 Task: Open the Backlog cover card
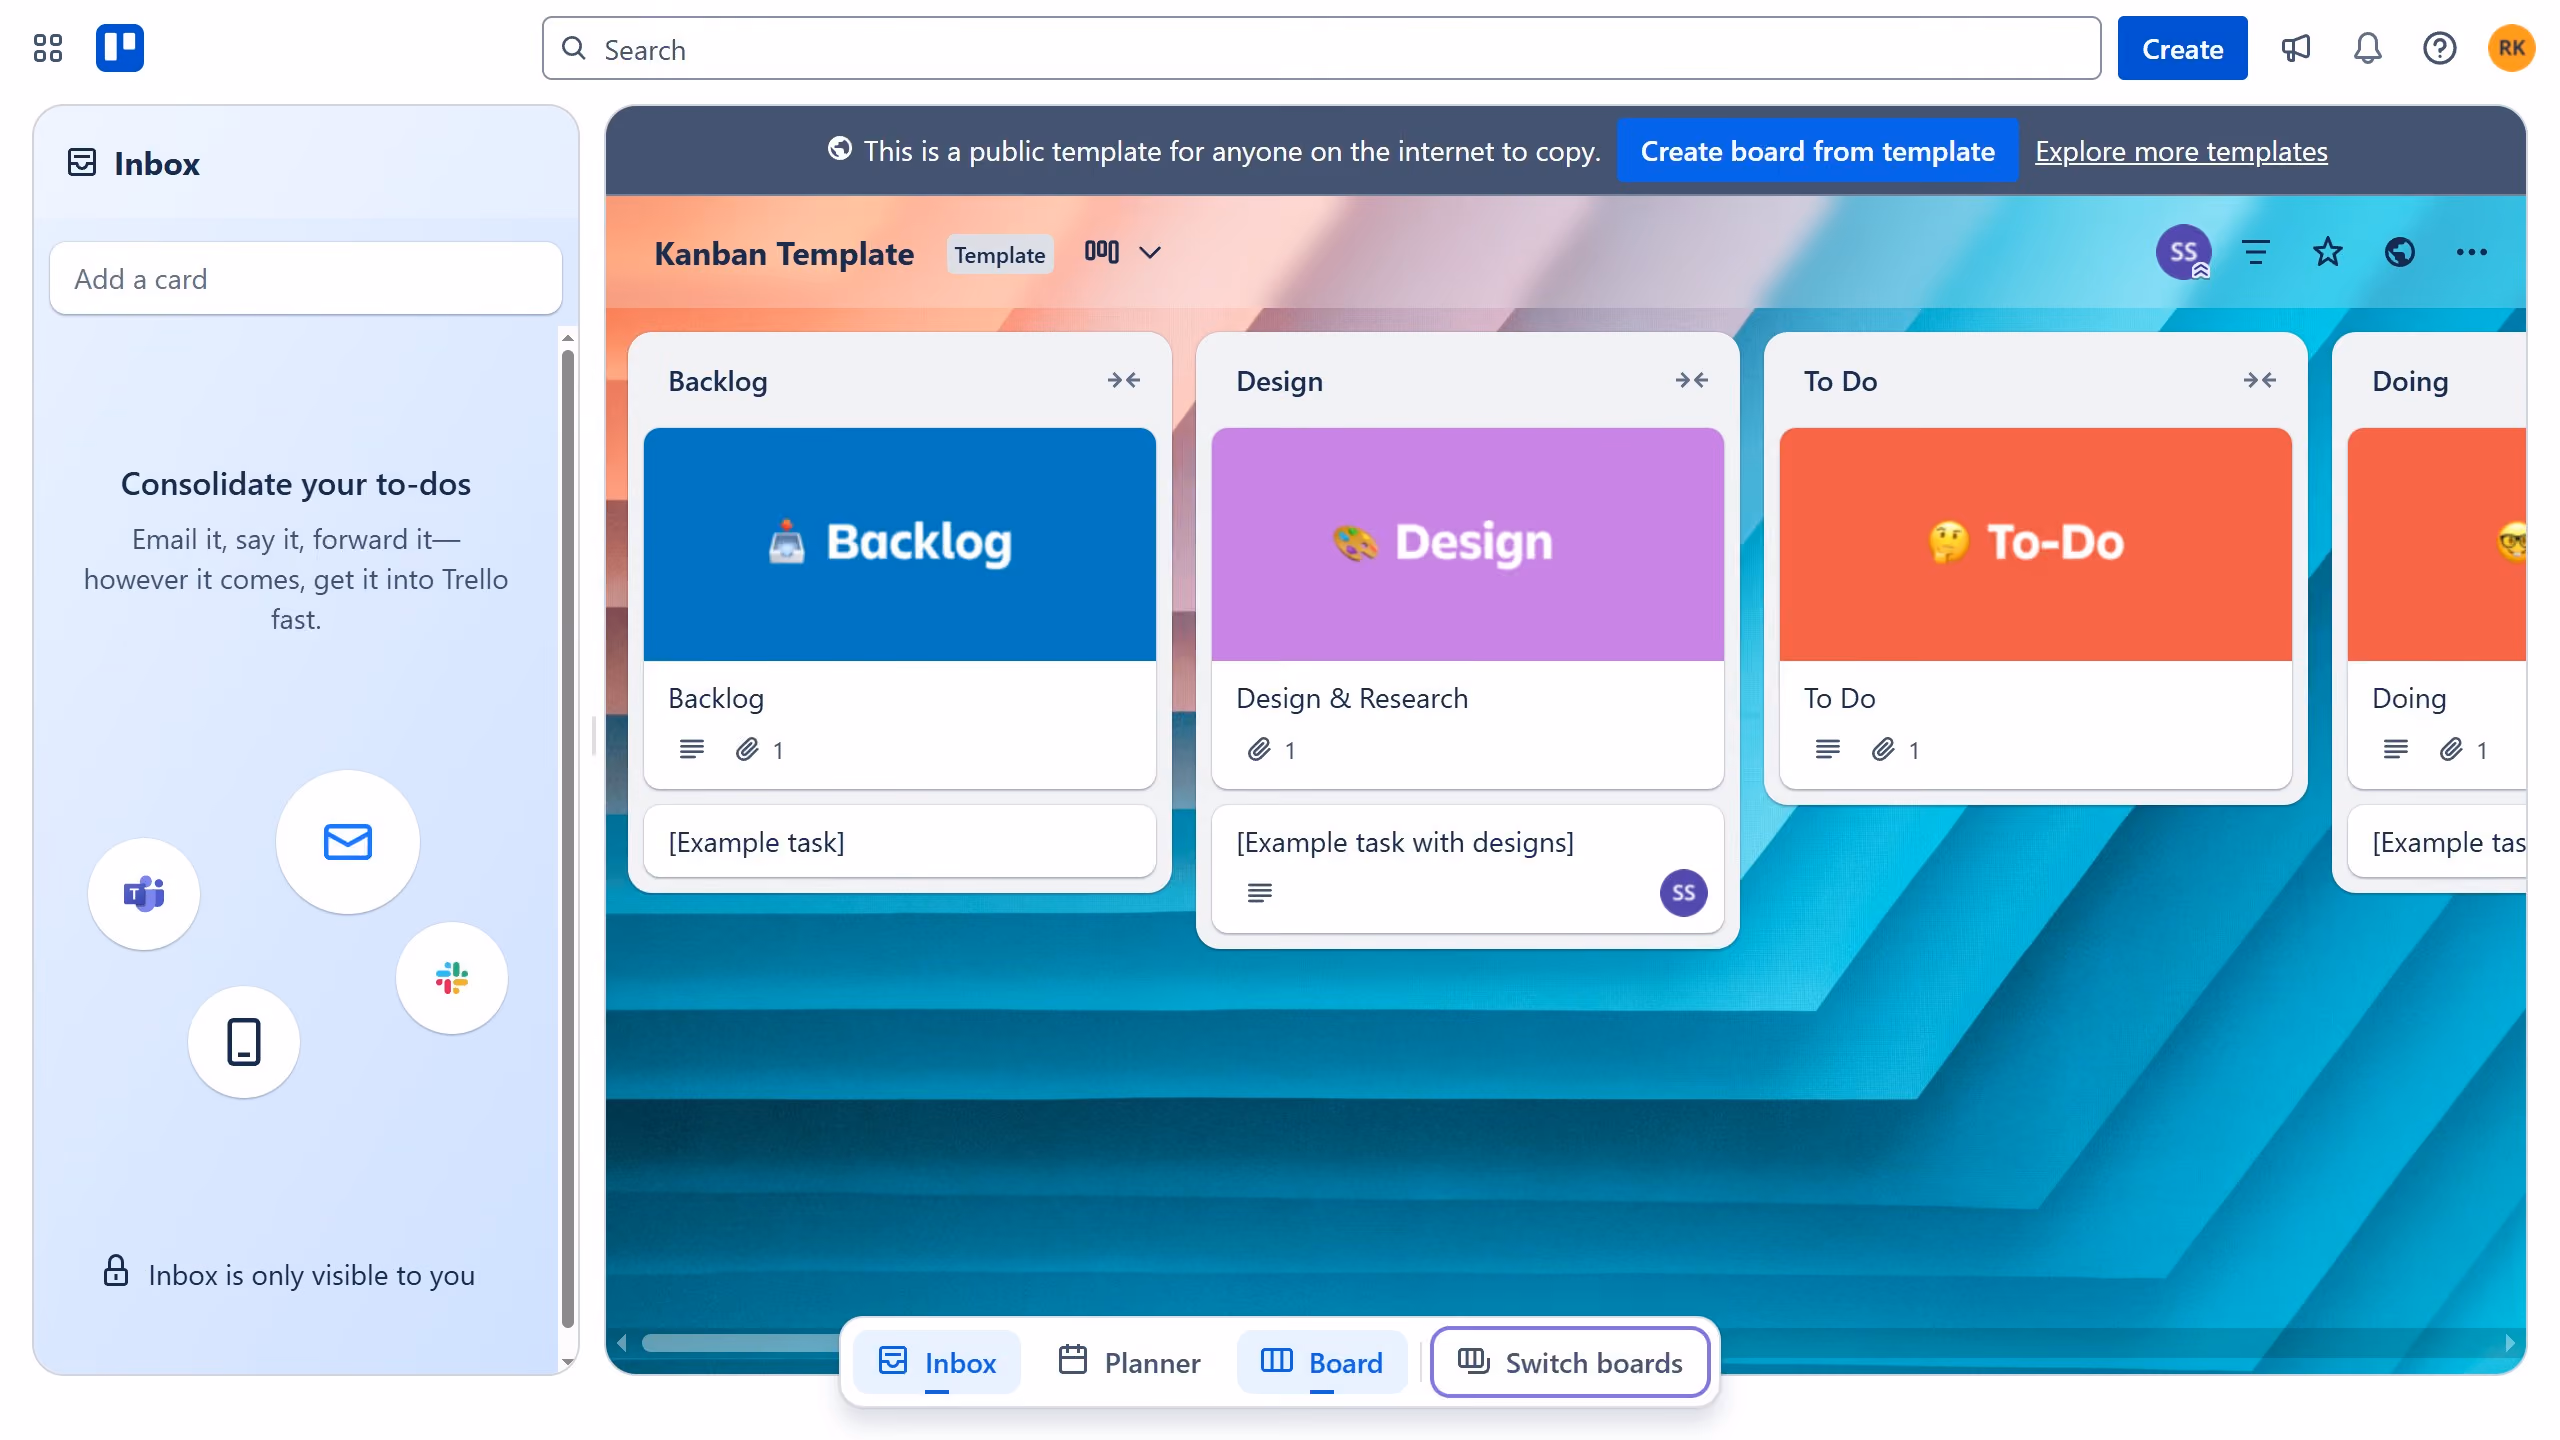900,608
